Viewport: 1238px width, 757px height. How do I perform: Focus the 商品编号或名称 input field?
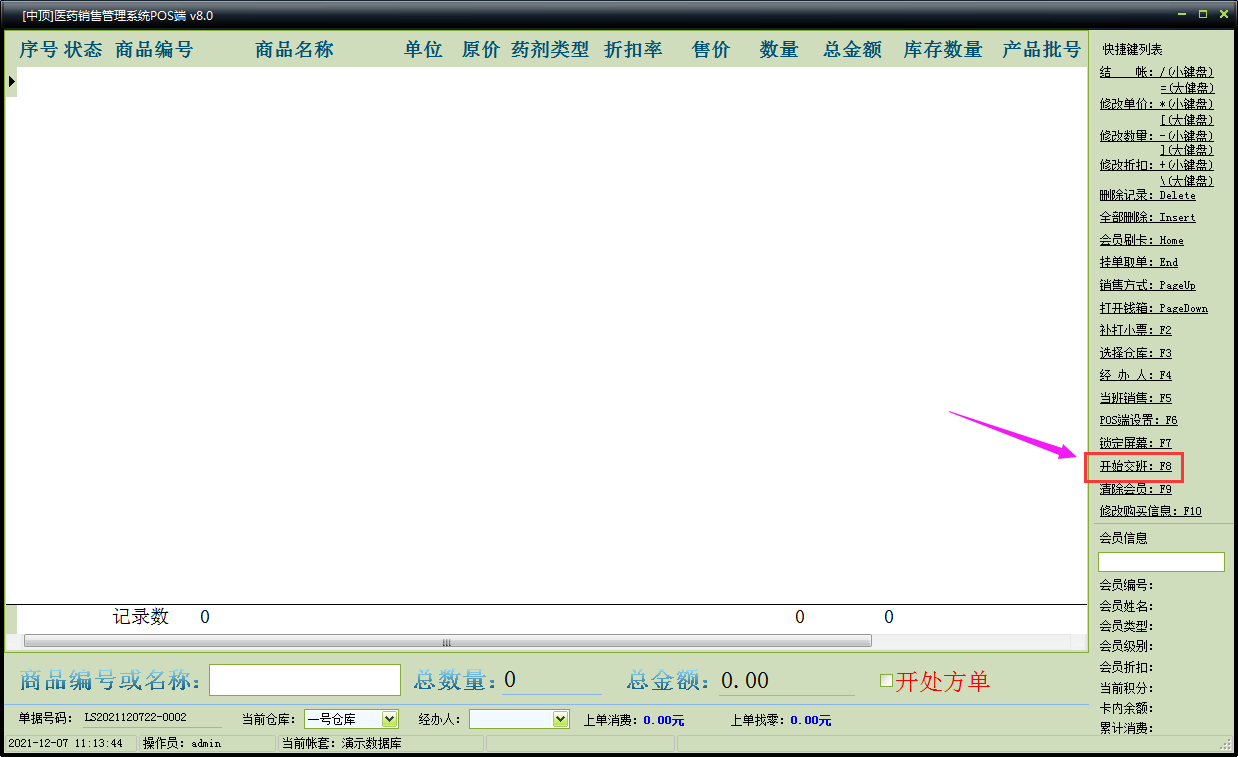pos(305,680)
